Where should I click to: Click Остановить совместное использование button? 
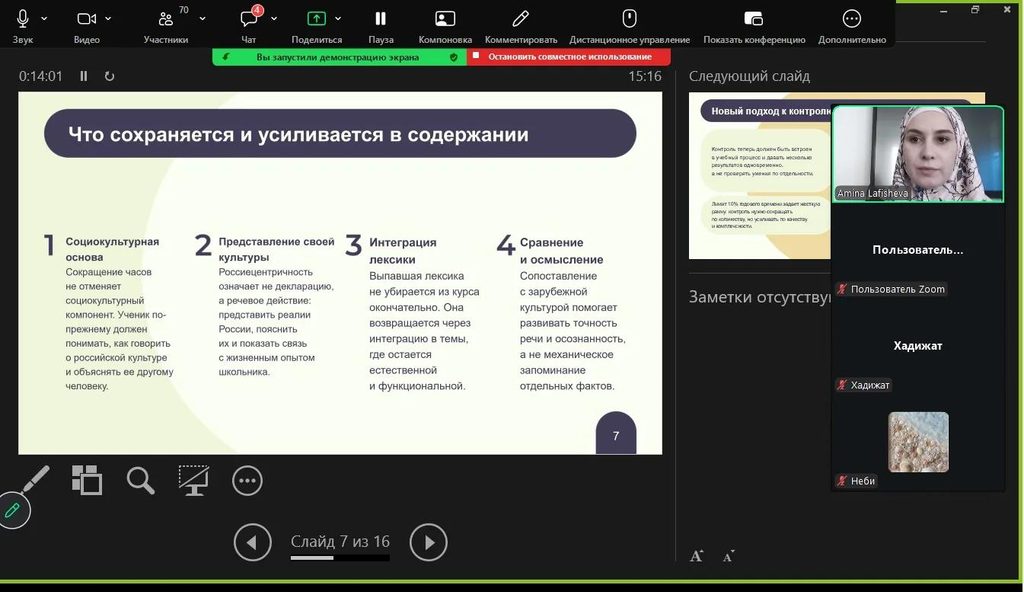[569, 57]
